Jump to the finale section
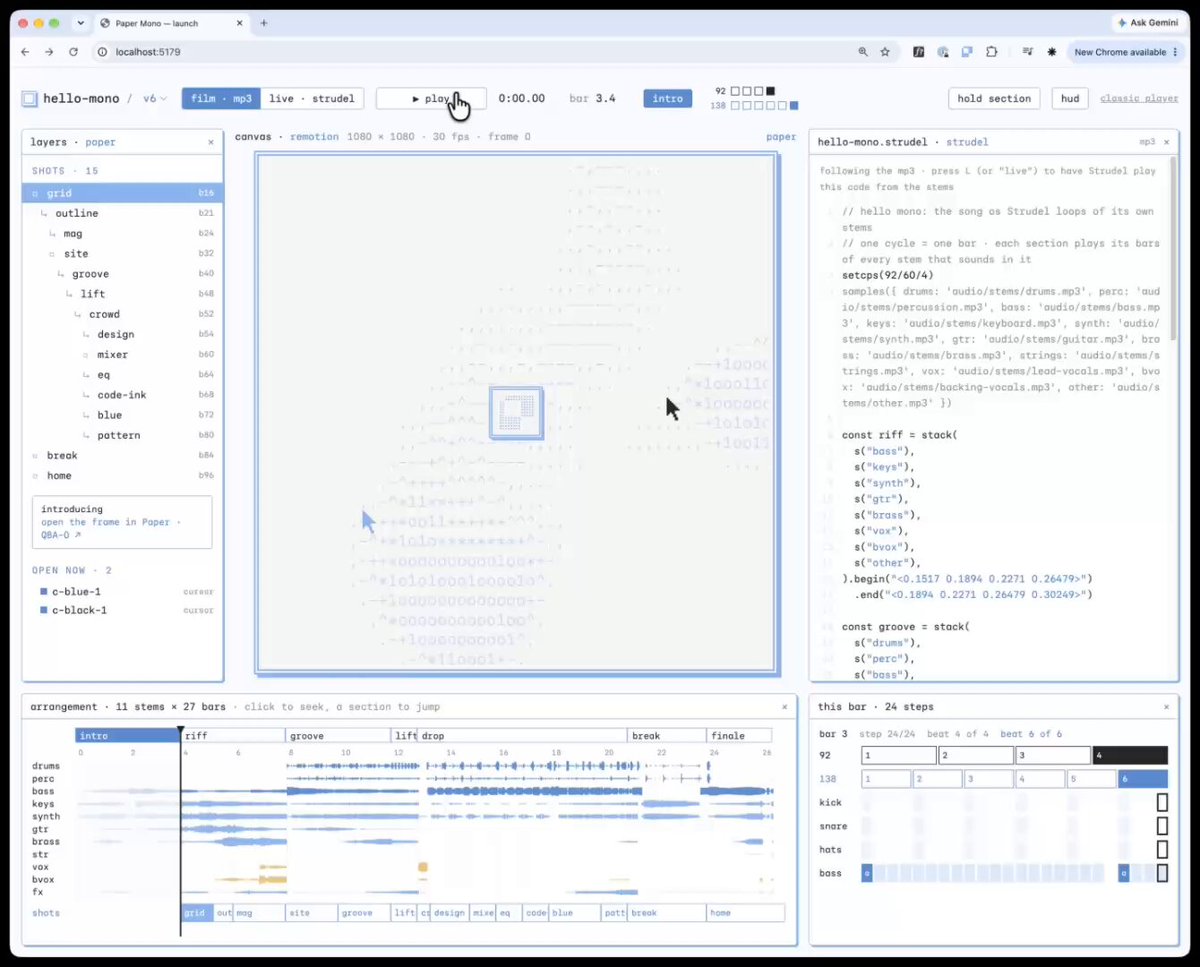The width and height of the screenshot is (1200, 967). [739, 735]
